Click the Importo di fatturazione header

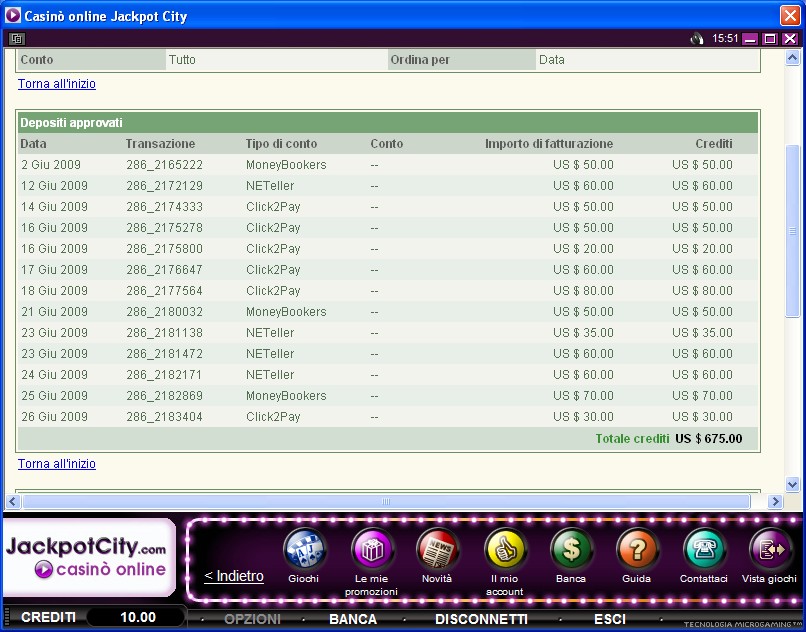click(549, 143)
